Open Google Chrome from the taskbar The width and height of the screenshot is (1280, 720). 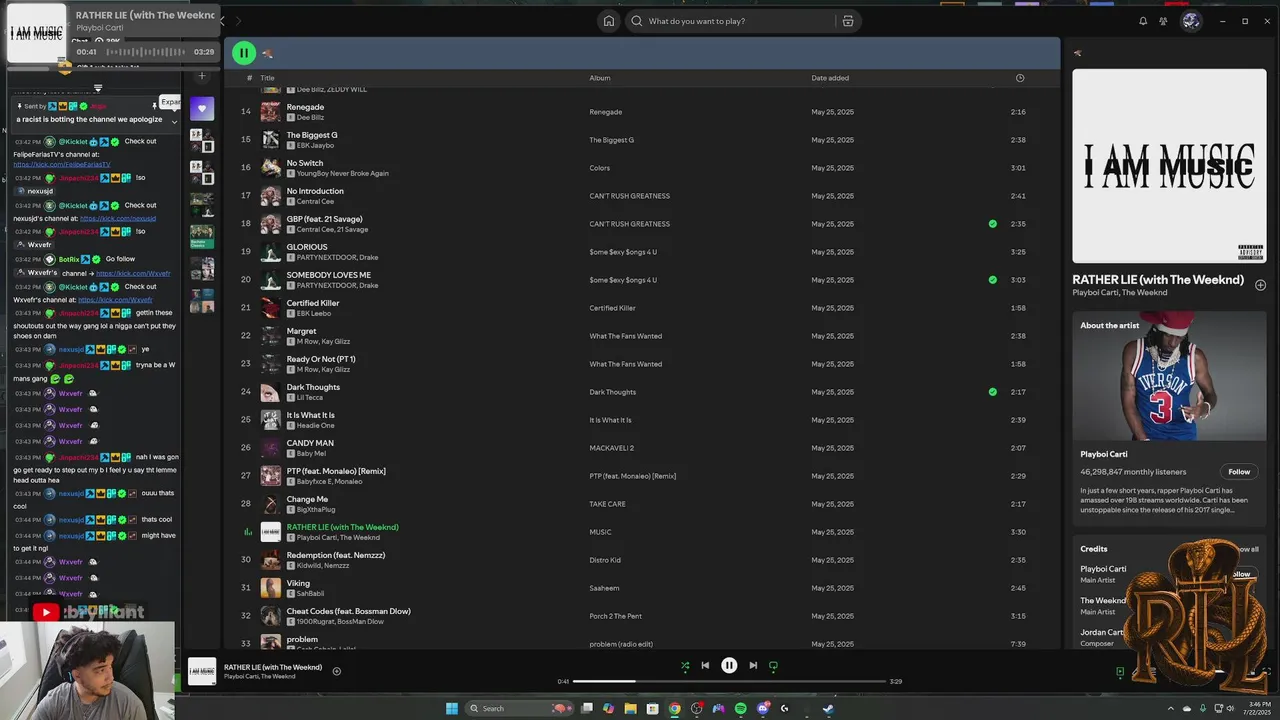tap(675, 708)
